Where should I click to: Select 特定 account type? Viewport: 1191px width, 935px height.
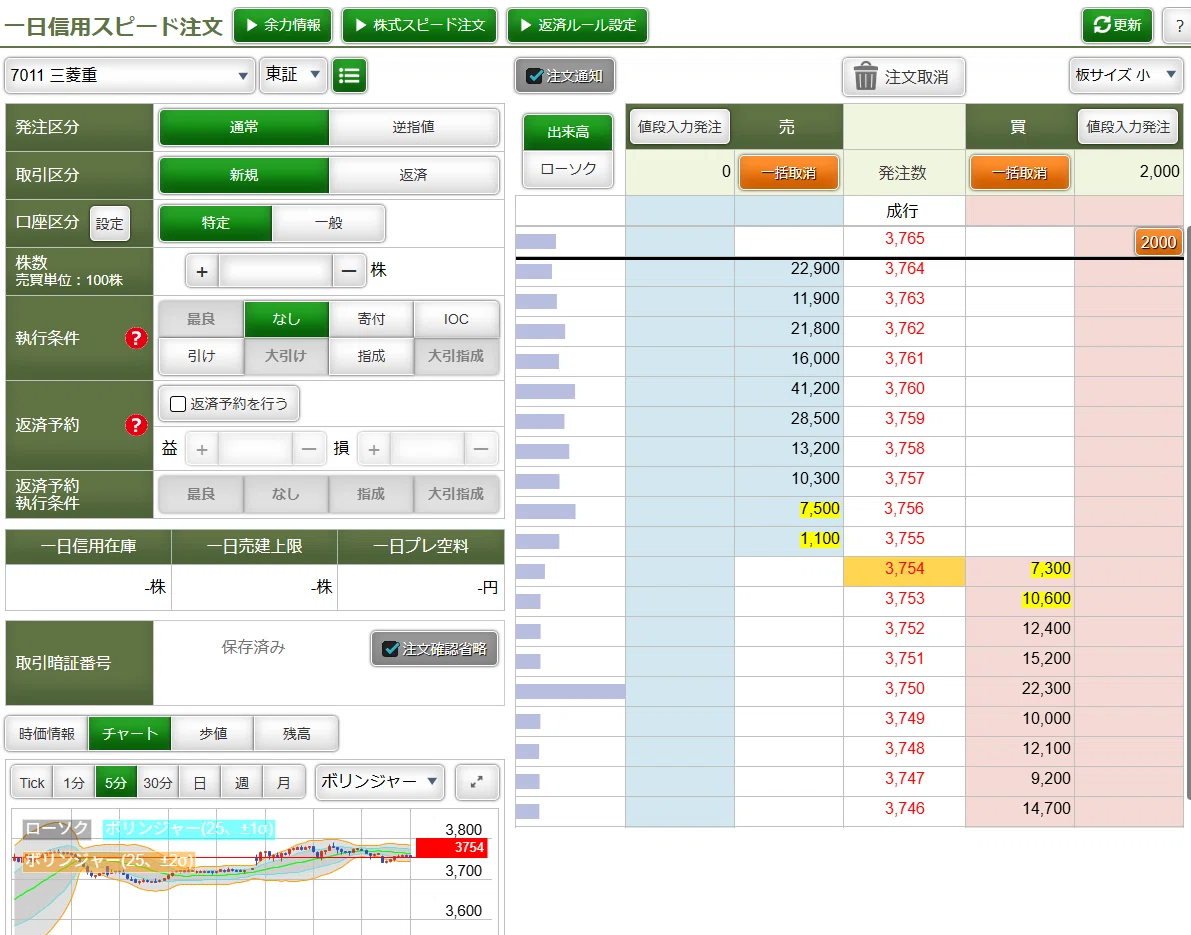215,223
